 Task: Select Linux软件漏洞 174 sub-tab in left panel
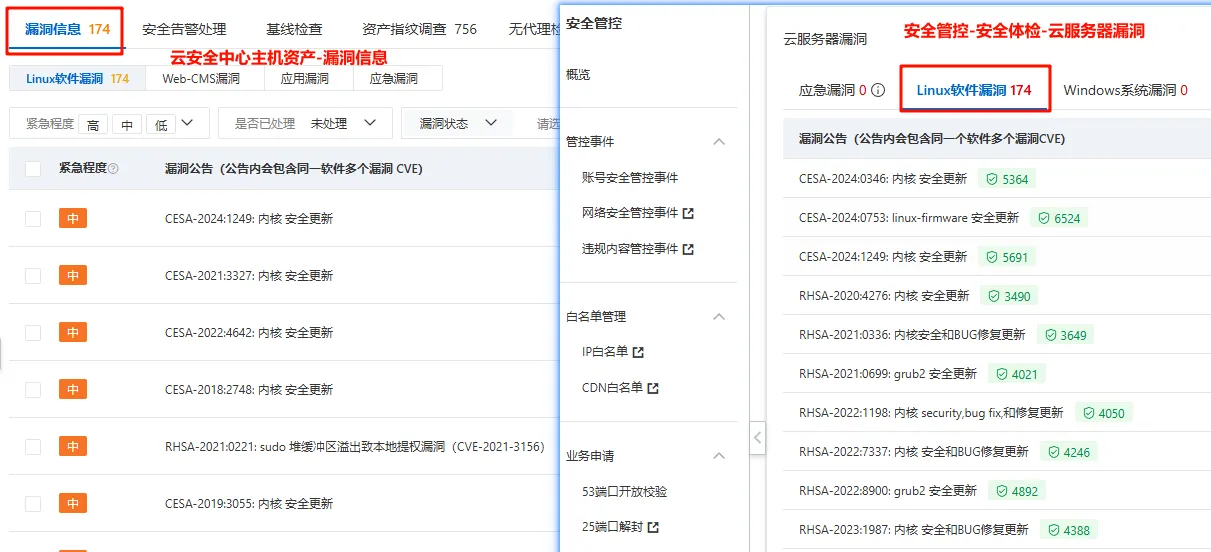(x=77, y=78)
